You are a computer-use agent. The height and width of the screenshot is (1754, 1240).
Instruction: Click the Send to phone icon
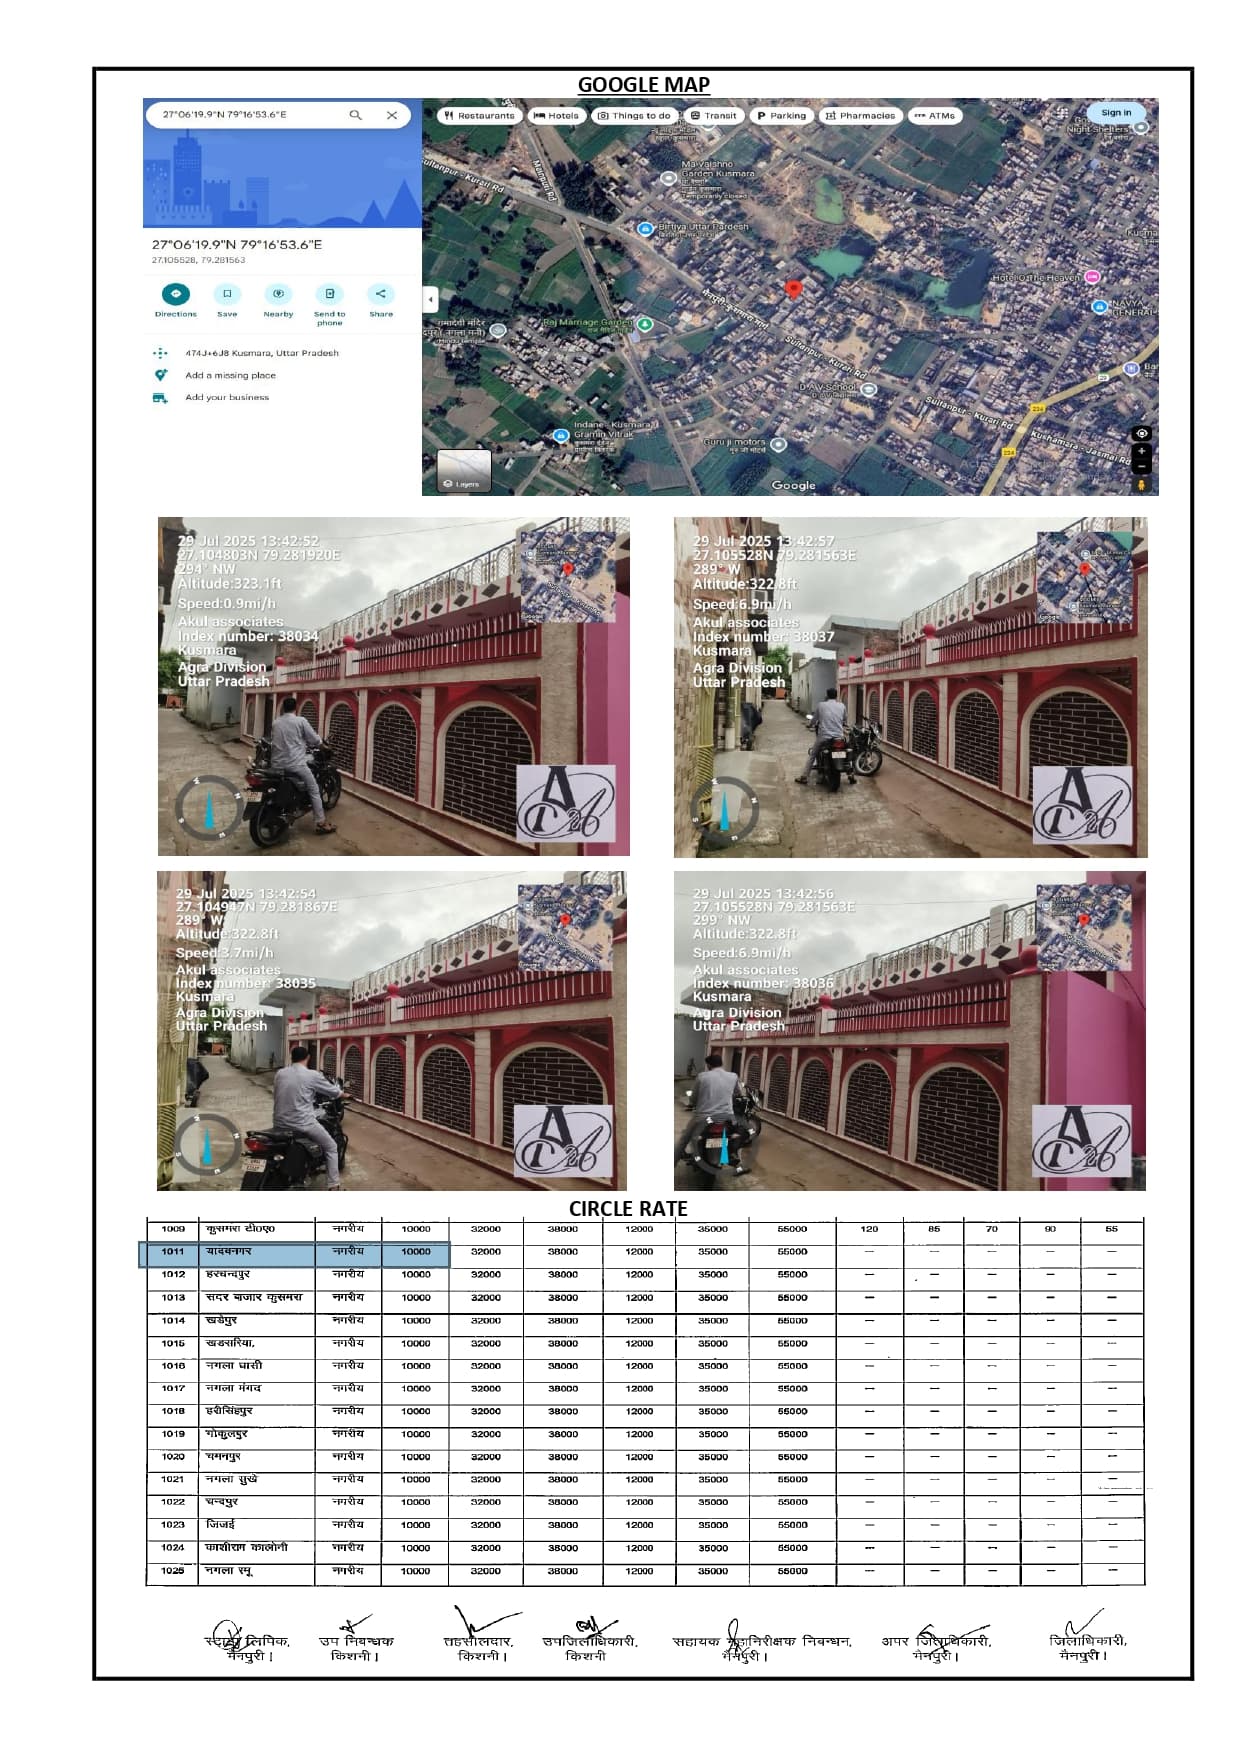[x=329, y=294]
